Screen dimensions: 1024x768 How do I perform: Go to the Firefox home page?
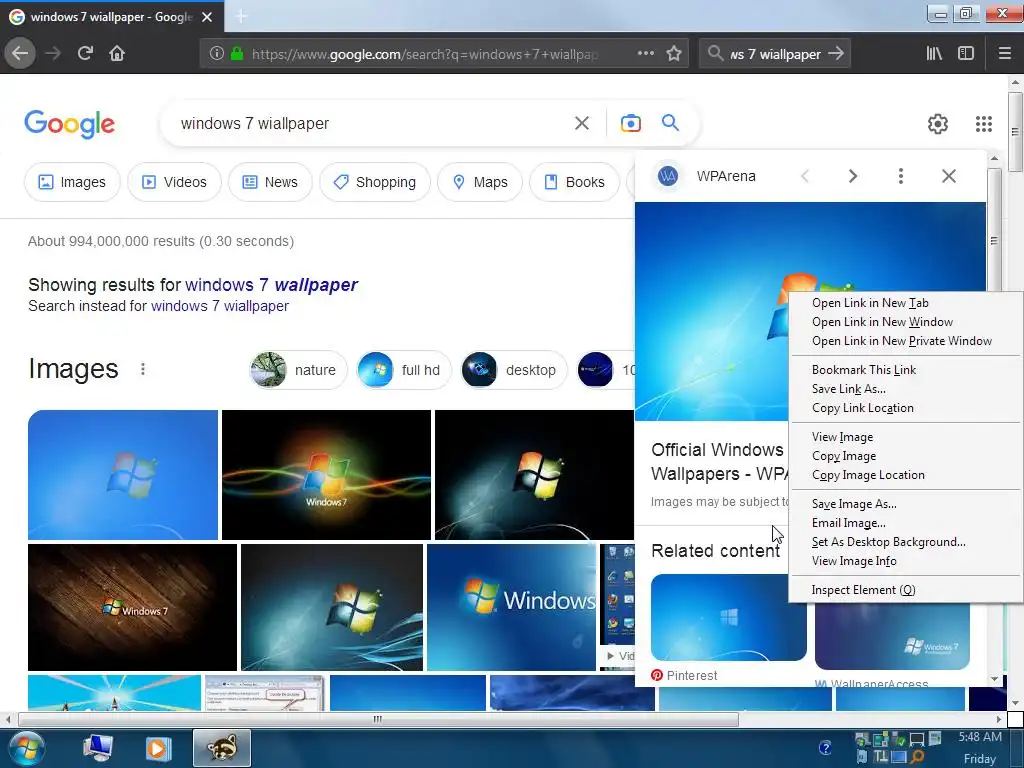click(117, 53)
